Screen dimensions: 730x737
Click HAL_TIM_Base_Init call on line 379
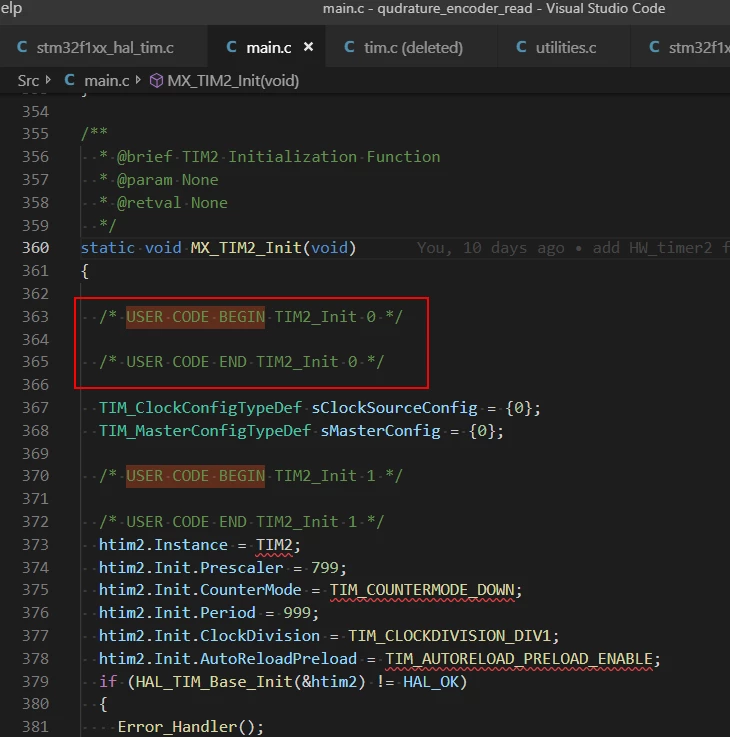(213, 682)
